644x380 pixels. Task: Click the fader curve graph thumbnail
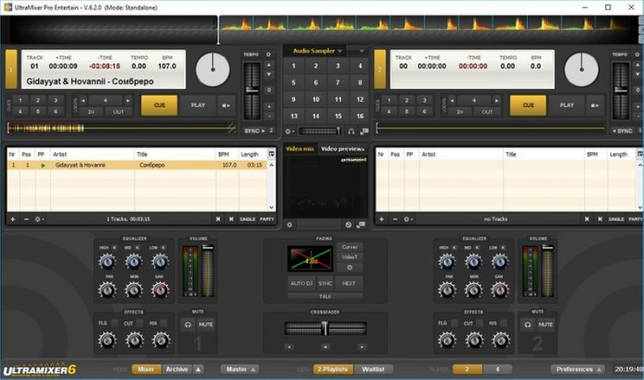[x=310, y=259]
